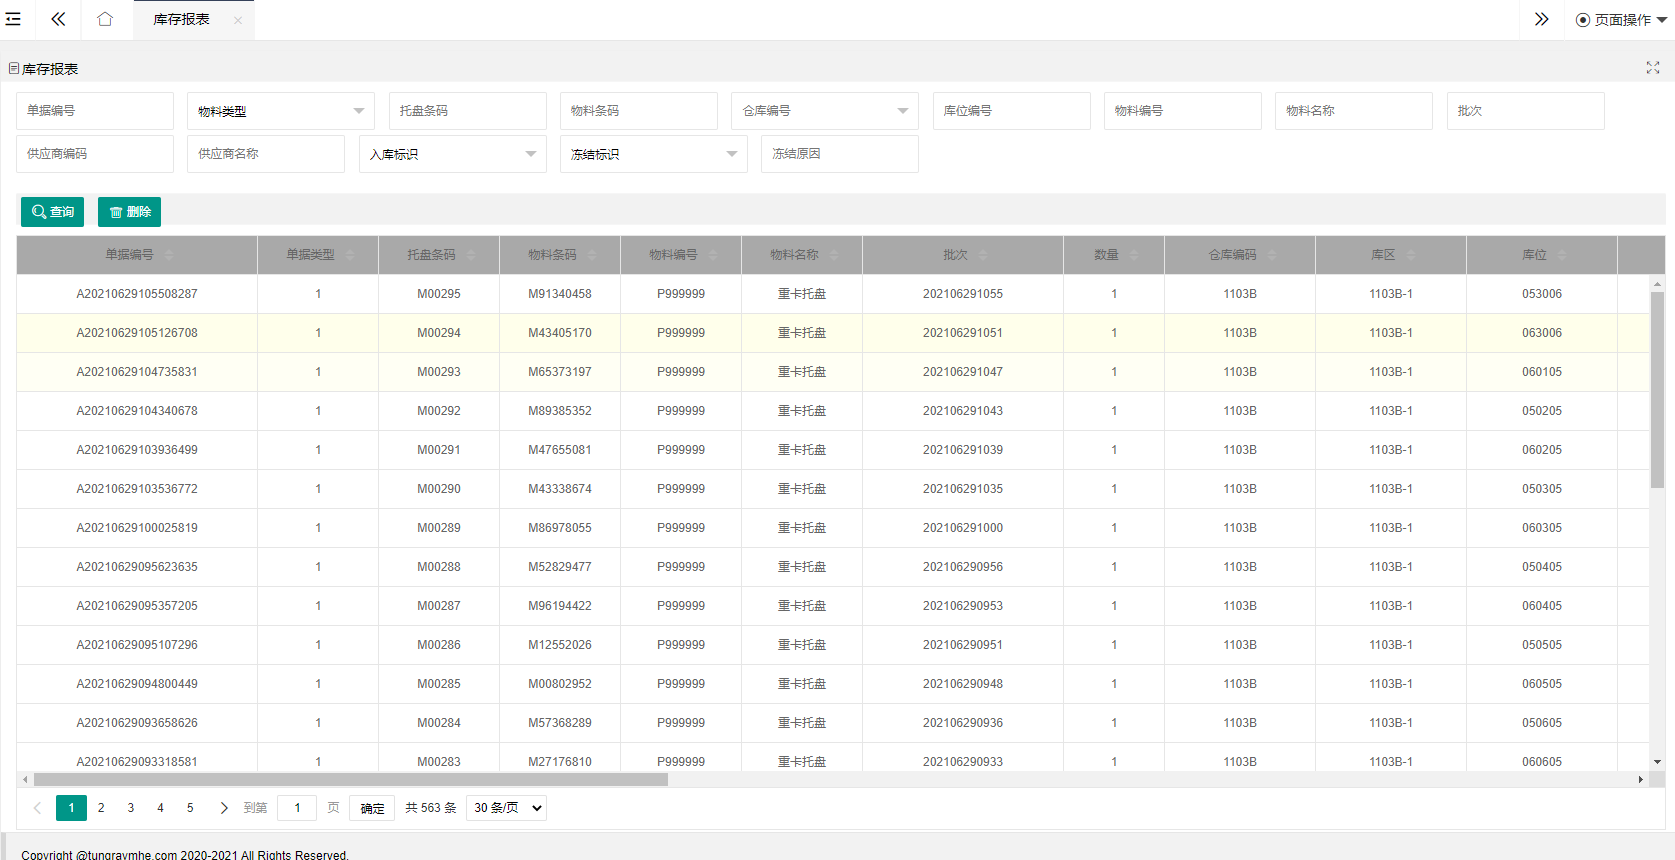This screenshot has height=860, width=1675.
Task: Focus the 物料条码 filter input
Action: [x=639, y=111]
